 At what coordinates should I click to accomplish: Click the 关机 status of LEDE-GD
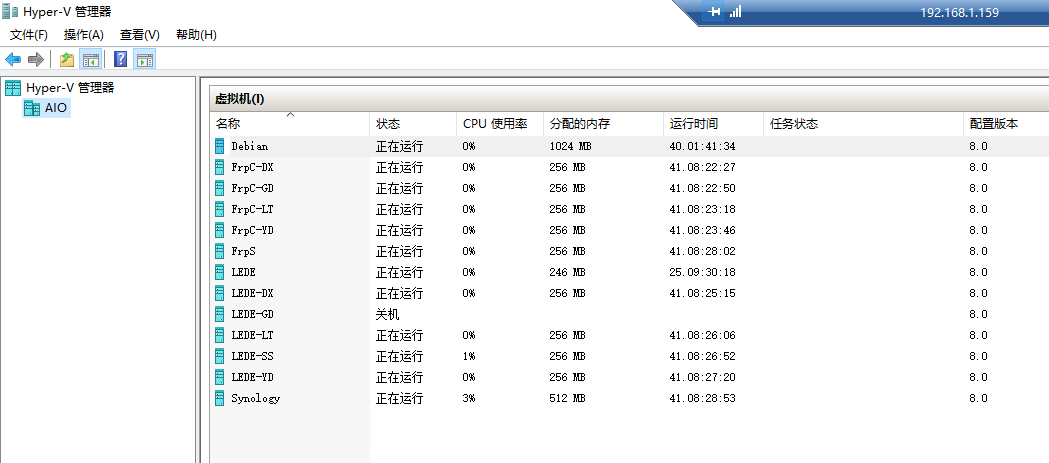tap(387, 314)
